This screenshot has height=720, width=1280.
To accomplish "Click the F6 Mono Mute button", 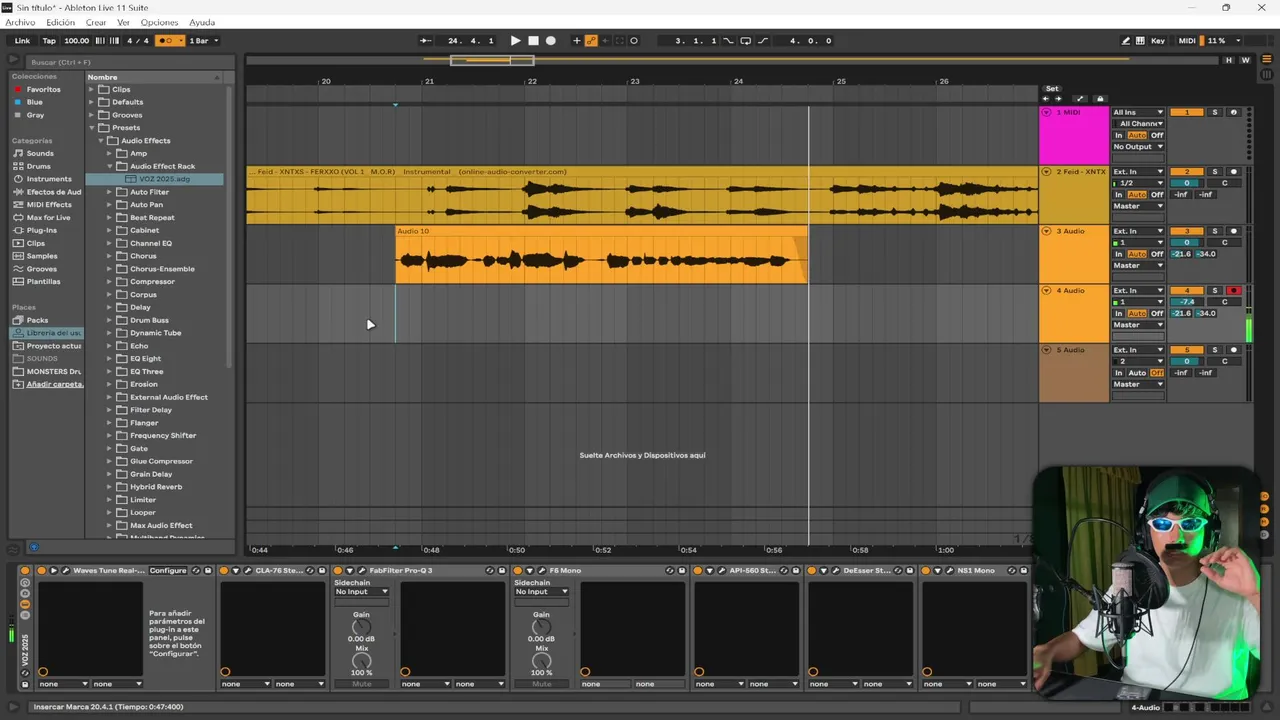I will coord(541,684).
